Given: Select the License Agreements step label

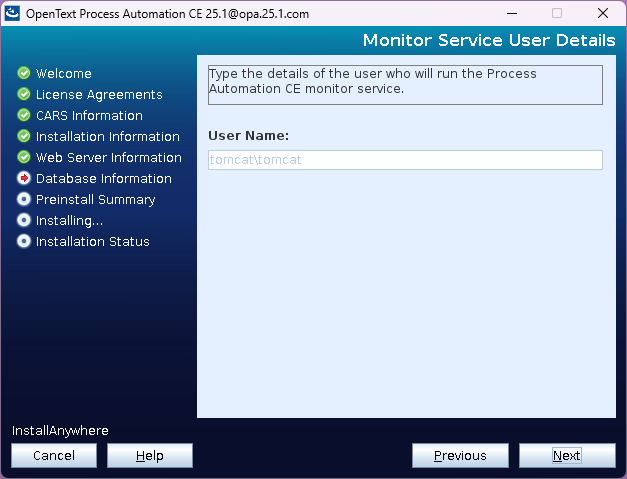Looking at the screenshot, I should 99,95.
